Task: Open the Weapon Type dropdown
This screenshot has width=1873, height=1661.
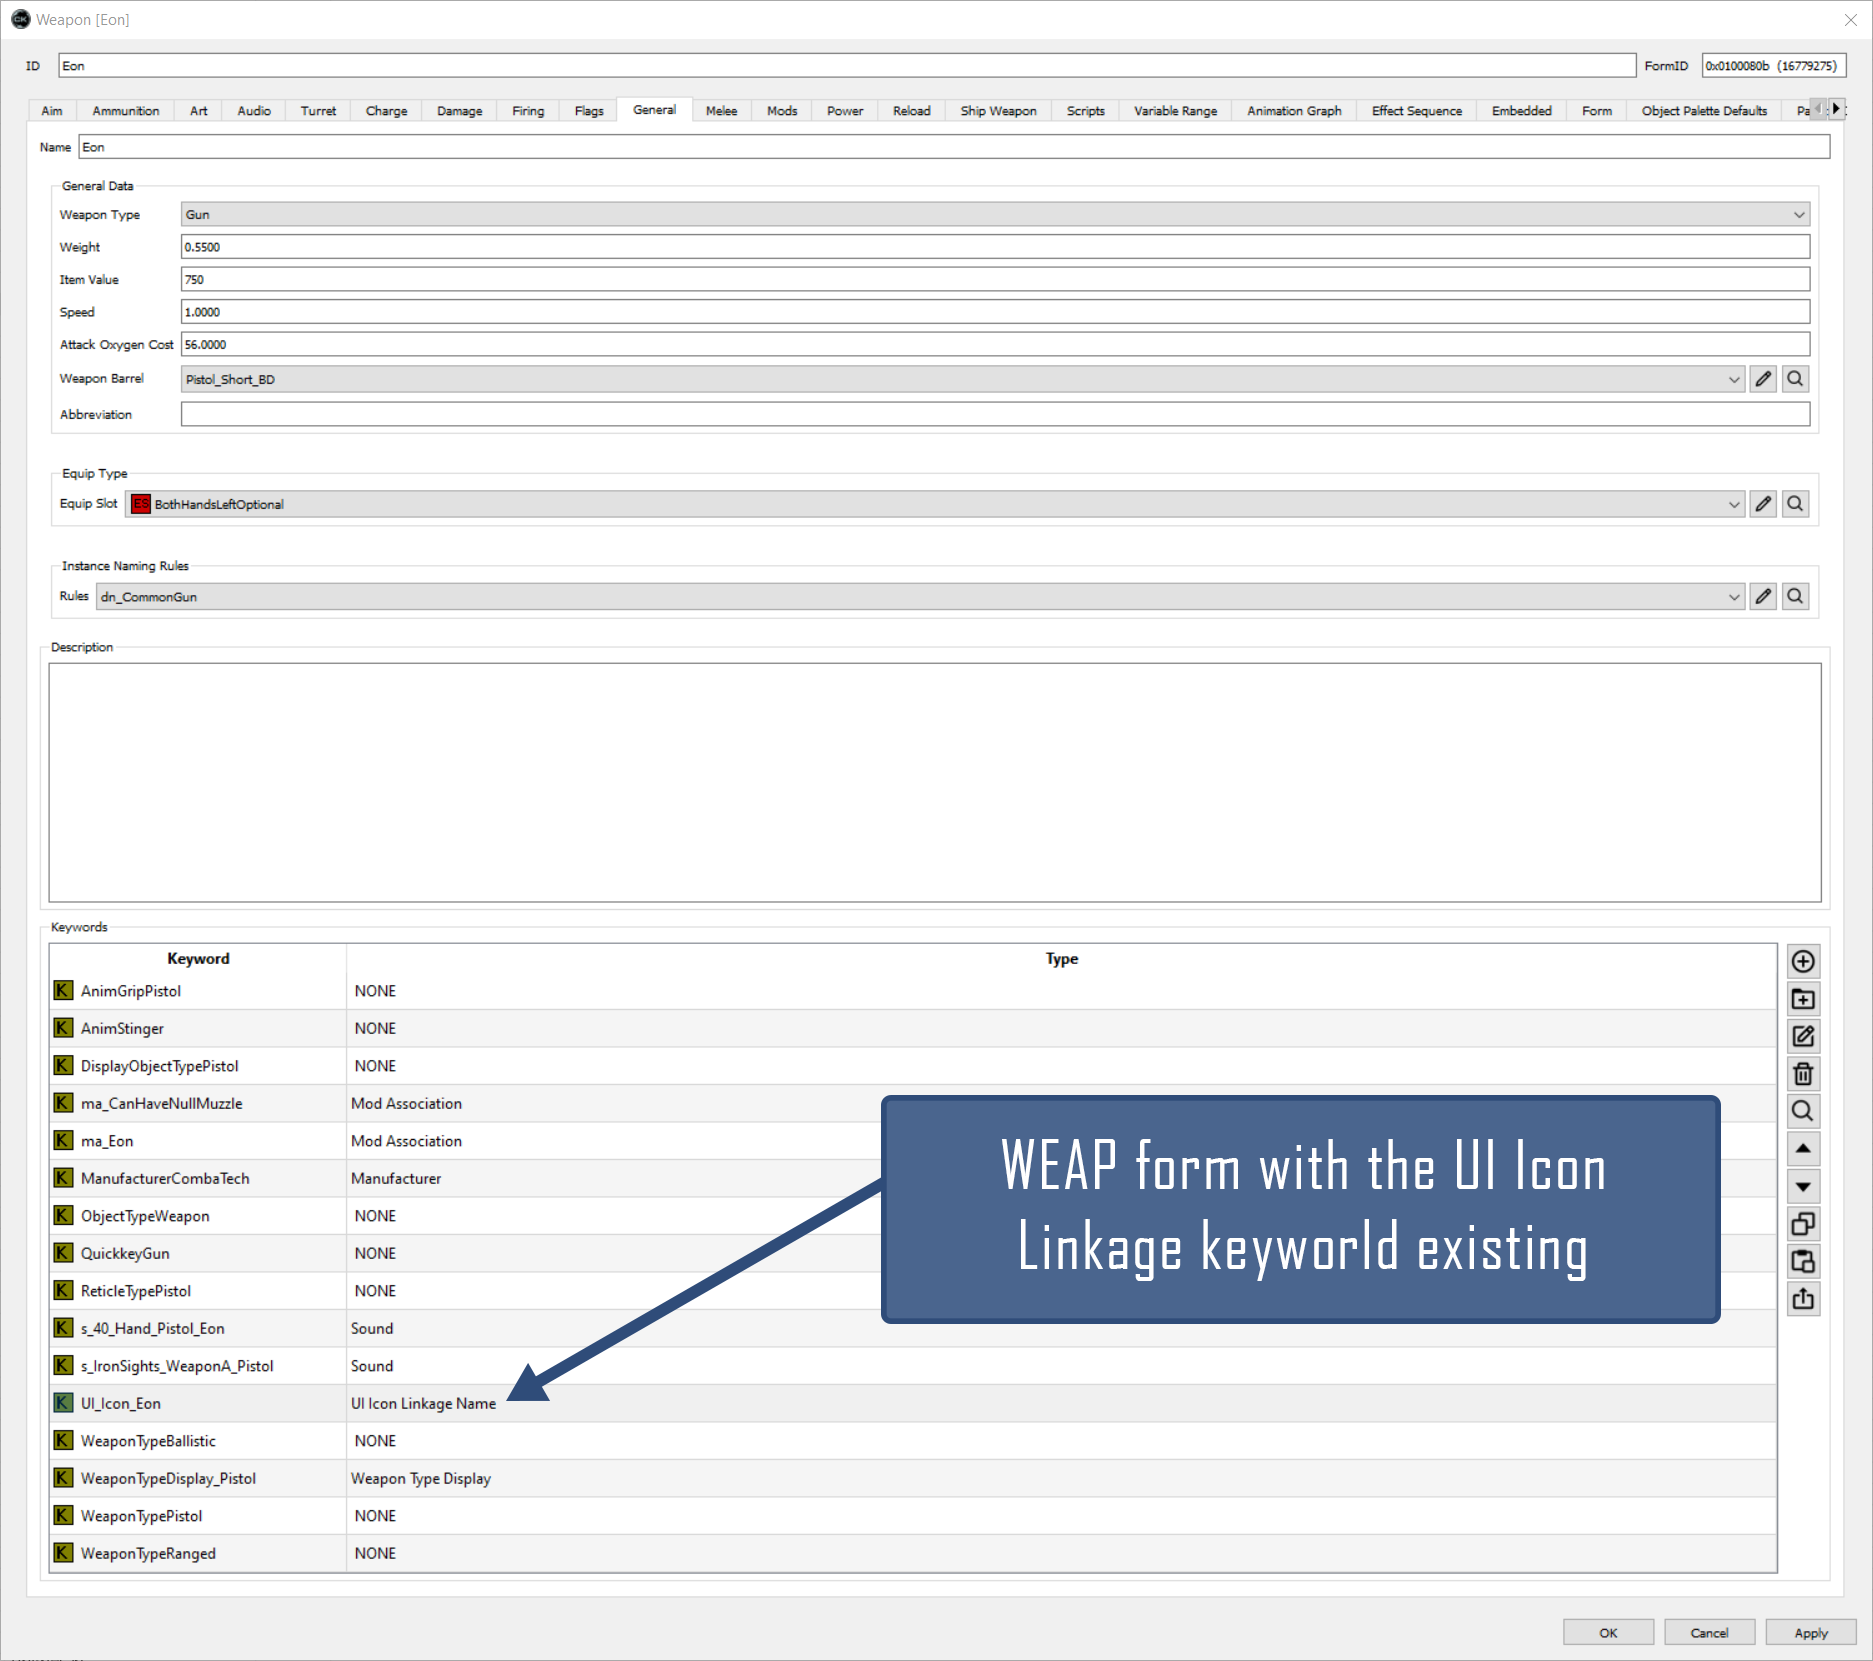Action: pos(1799,214)
